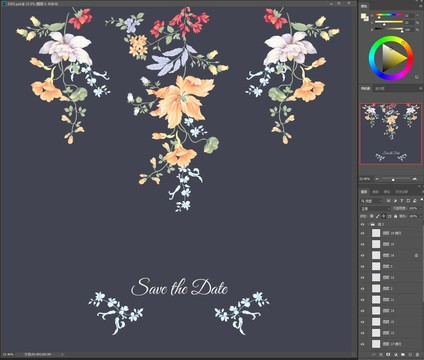
Task: Click the Navigator zoom slider
Action: click(395, 179)
